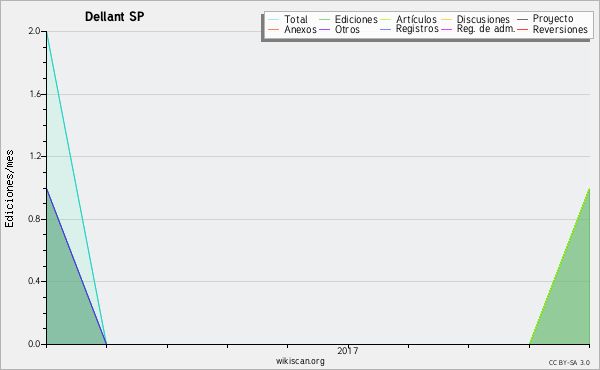Click the '1.2' y-axis value
This screenshot has height=370, width=600.
(x=35, y=156)
